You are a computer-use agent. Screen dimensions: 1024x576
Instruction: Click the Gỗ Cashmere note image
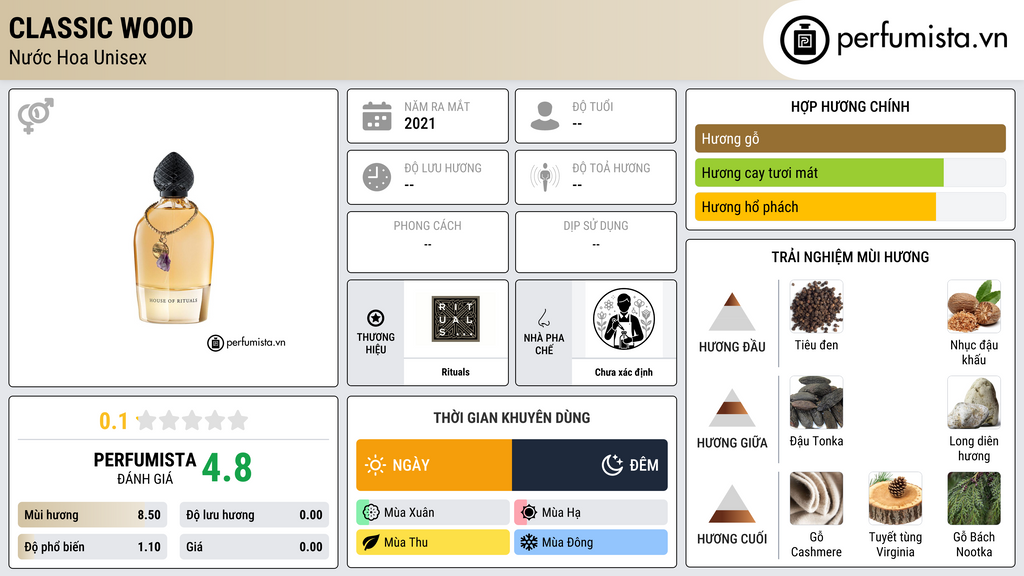(816, 499)
